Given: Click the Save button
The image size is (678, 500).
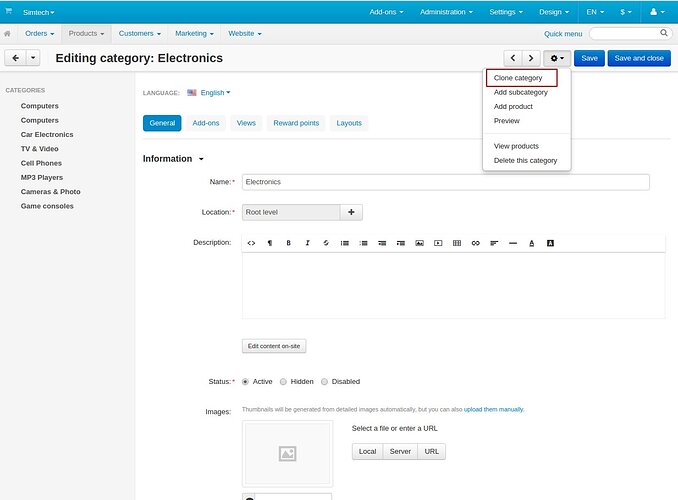Looking at the screenshot, I should [x=589, y=58].
